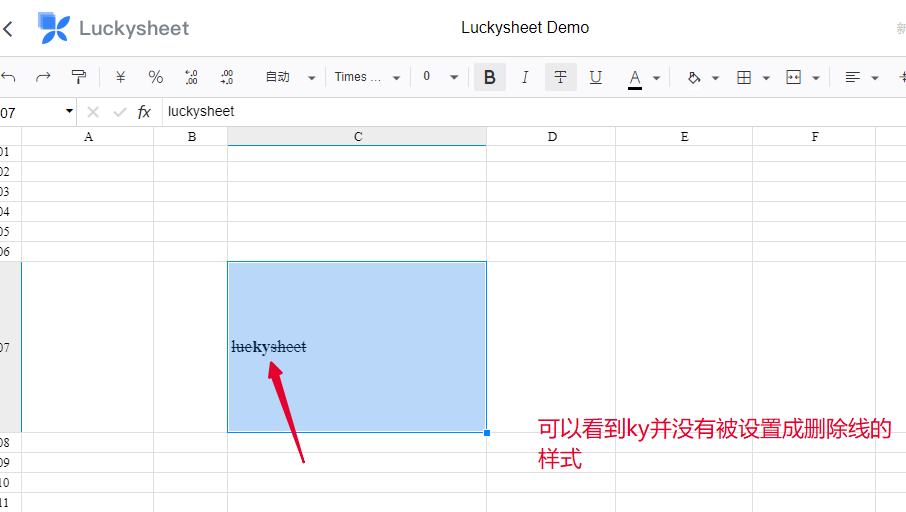Apply cell borders
Image resolution: width=906 pixels, height=512 pixels.
coord(744,77)
